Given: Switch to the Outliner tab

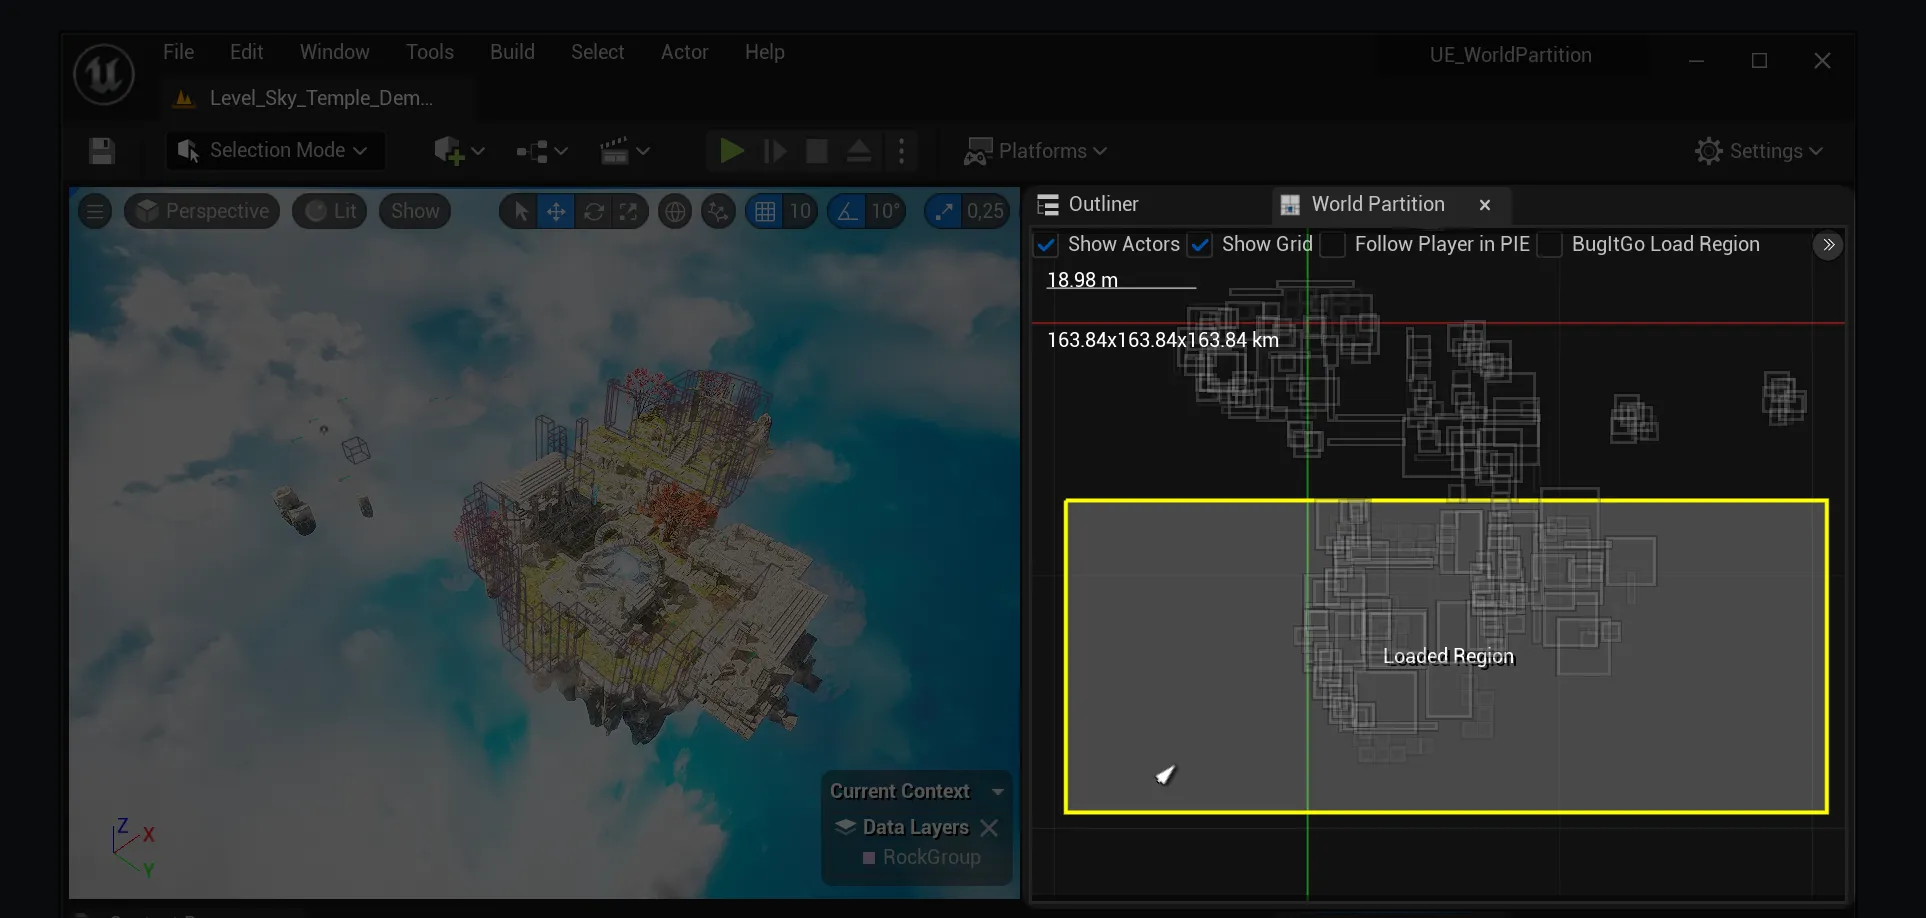Looking at the screenshot, I should pos(1101,204).
